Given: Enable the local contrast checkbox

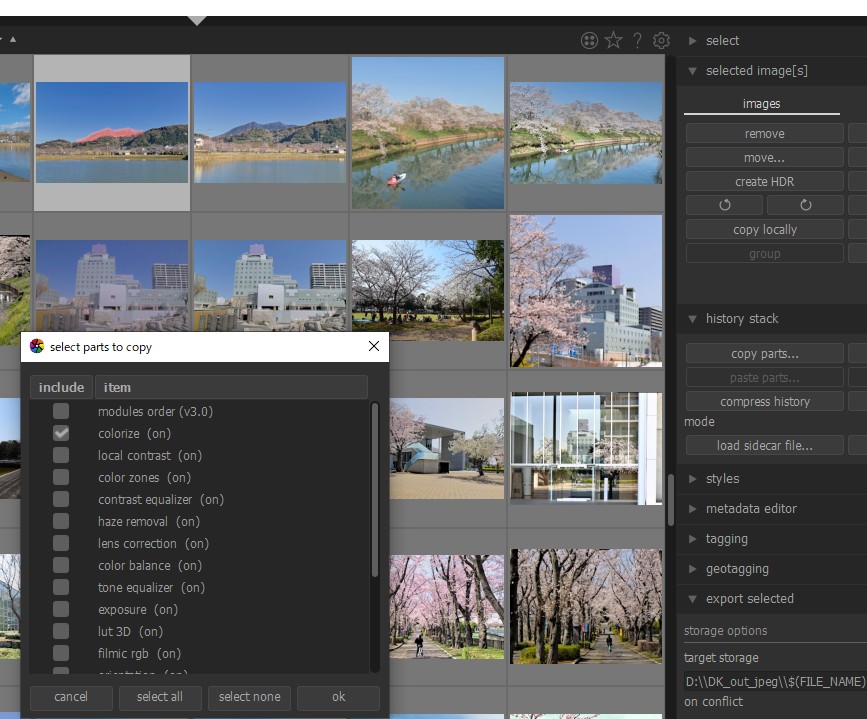Looking at the screenshot, I should pyautogui.click(x=61, y=455).
